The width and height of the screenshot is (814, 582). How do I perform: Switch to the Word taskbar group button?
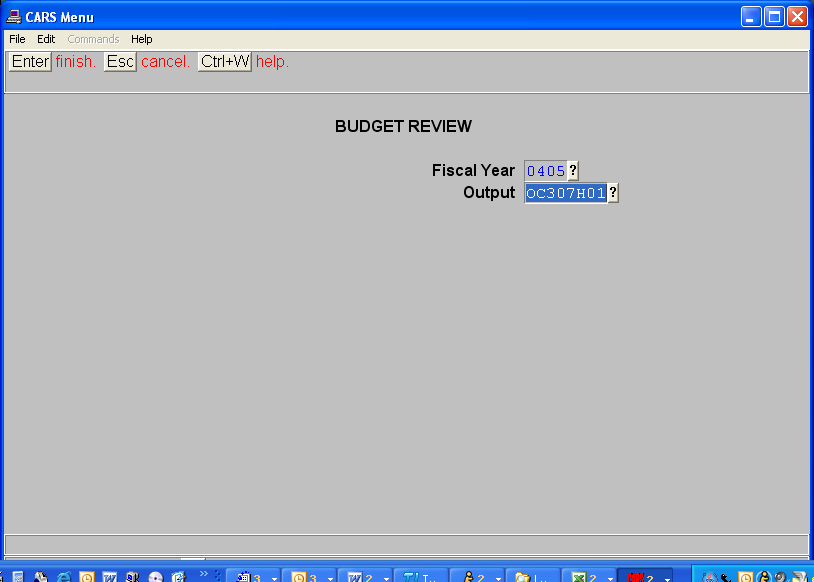tap(360, 577)
